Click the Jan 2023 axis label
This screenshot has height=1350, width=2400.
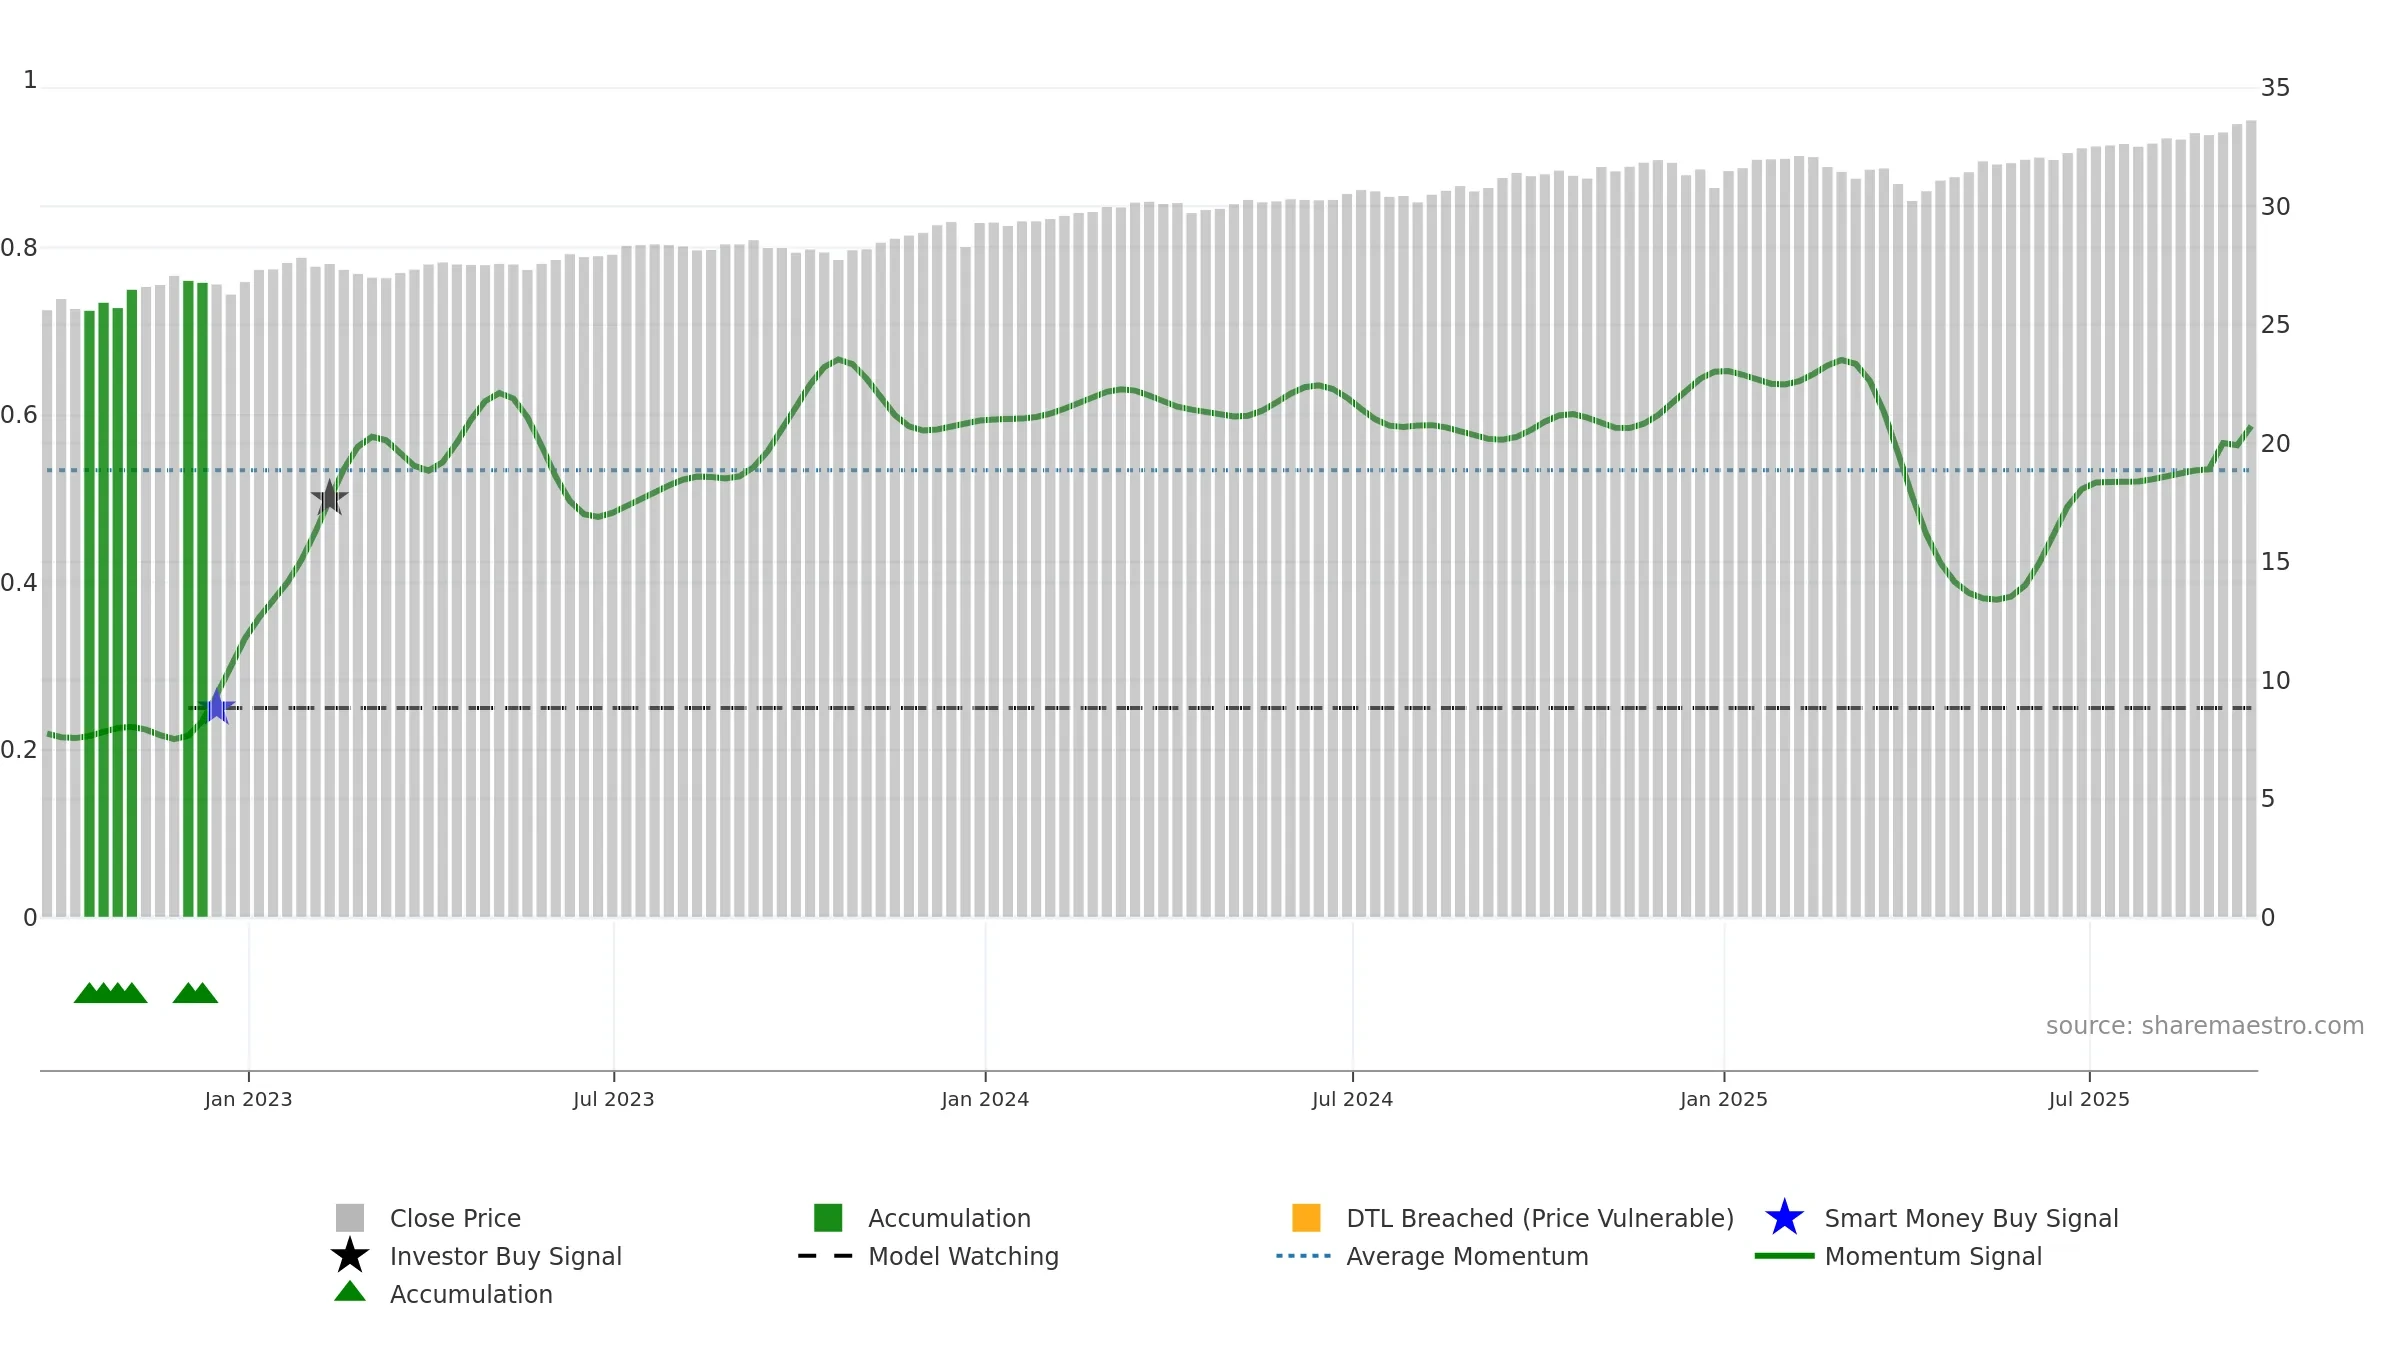pyautogui.click(x=248, y=1100)
